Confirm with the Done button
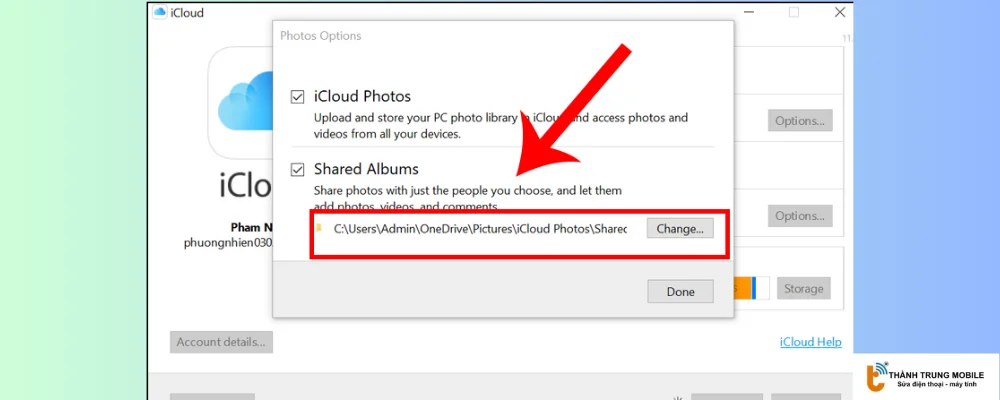Viewport: 1000px width, 400px height. 679,291
